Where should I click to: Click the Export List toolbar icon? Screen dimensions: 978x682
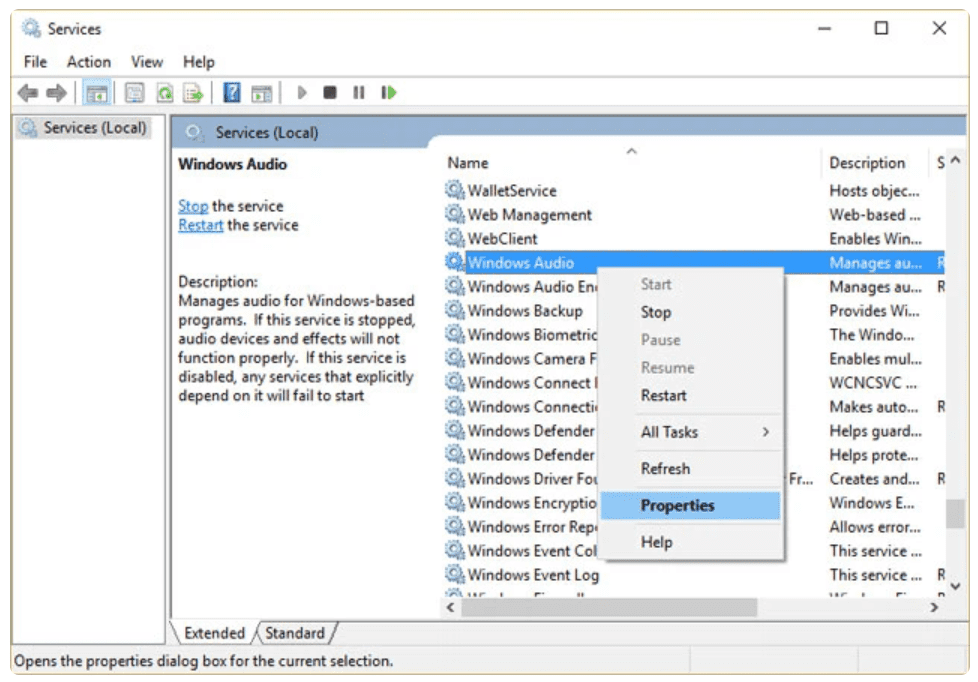[x=194, y=93]
